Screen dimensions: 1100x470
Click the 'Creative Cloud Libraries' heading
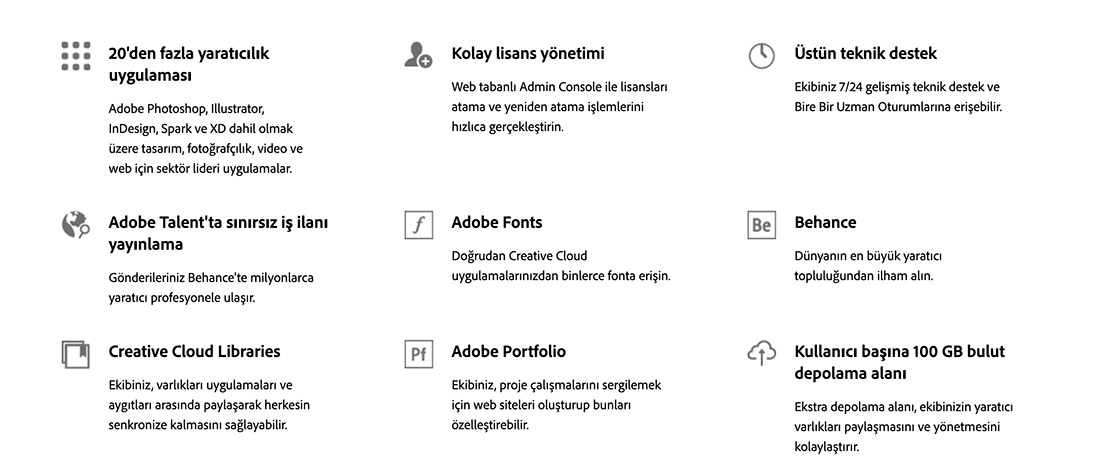(x=194, y=351)
